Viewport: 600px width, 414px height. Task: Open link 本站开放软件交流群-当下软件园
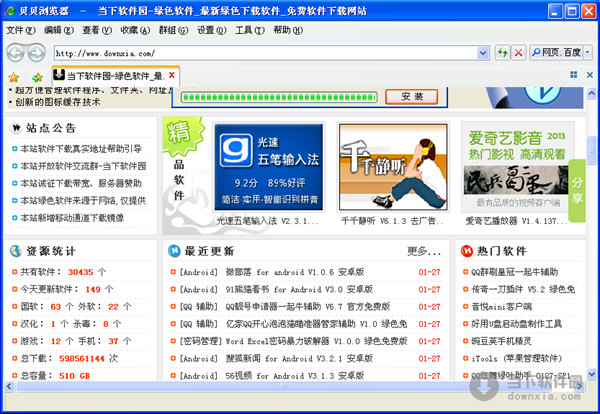point(83,166)
